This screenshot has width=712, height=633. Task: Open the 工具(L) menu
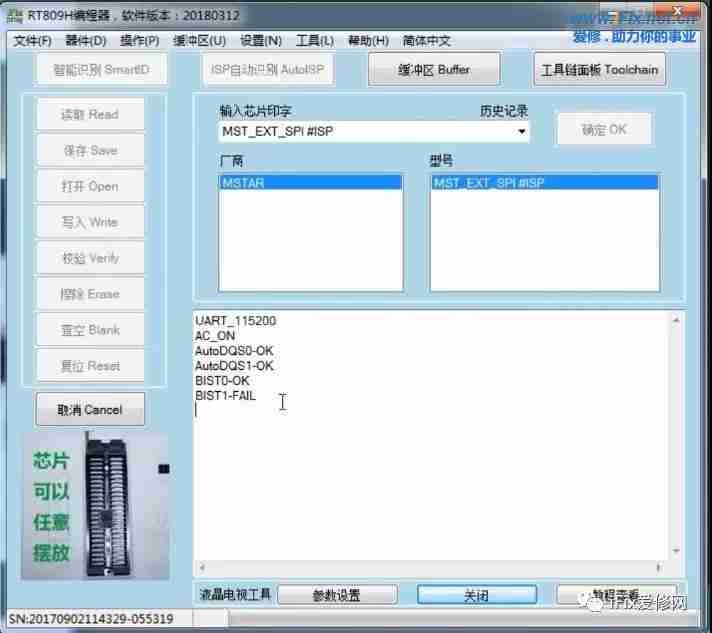click(315, 41)
